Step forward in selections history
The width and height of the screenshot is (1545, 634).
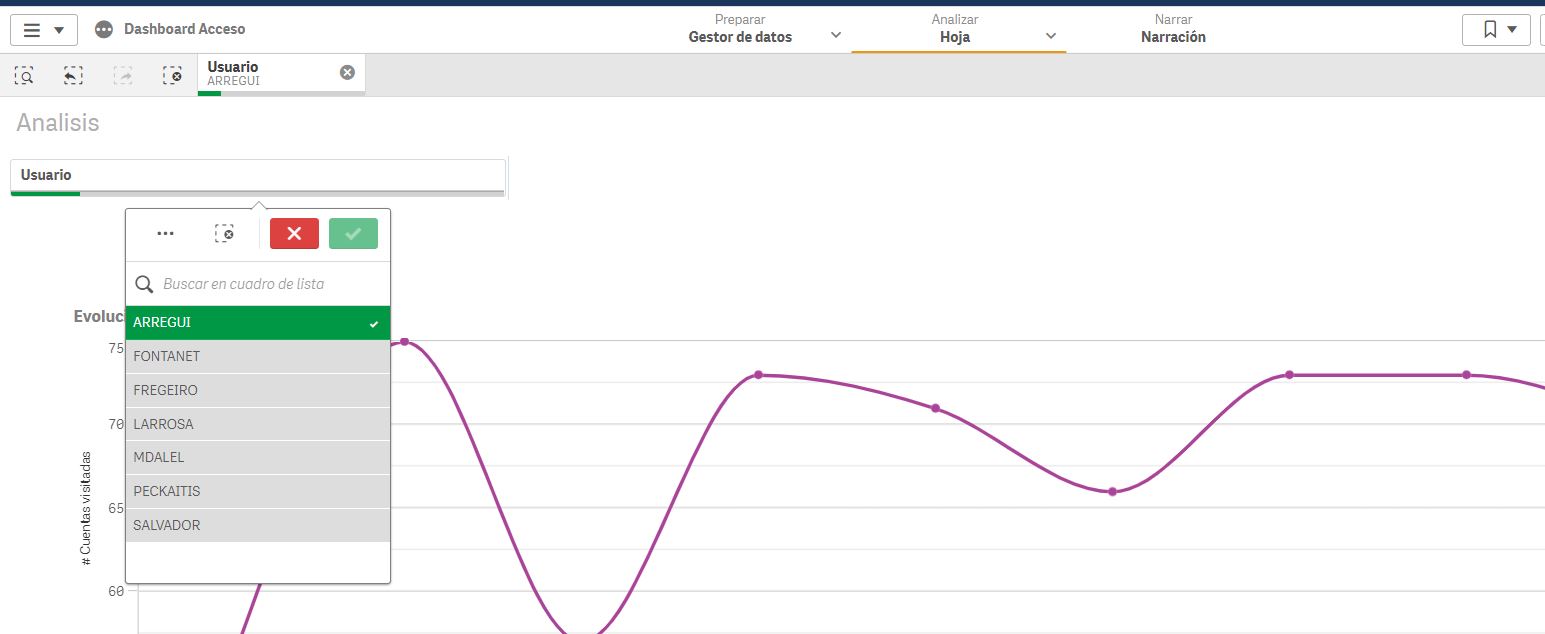click(122, 74)
